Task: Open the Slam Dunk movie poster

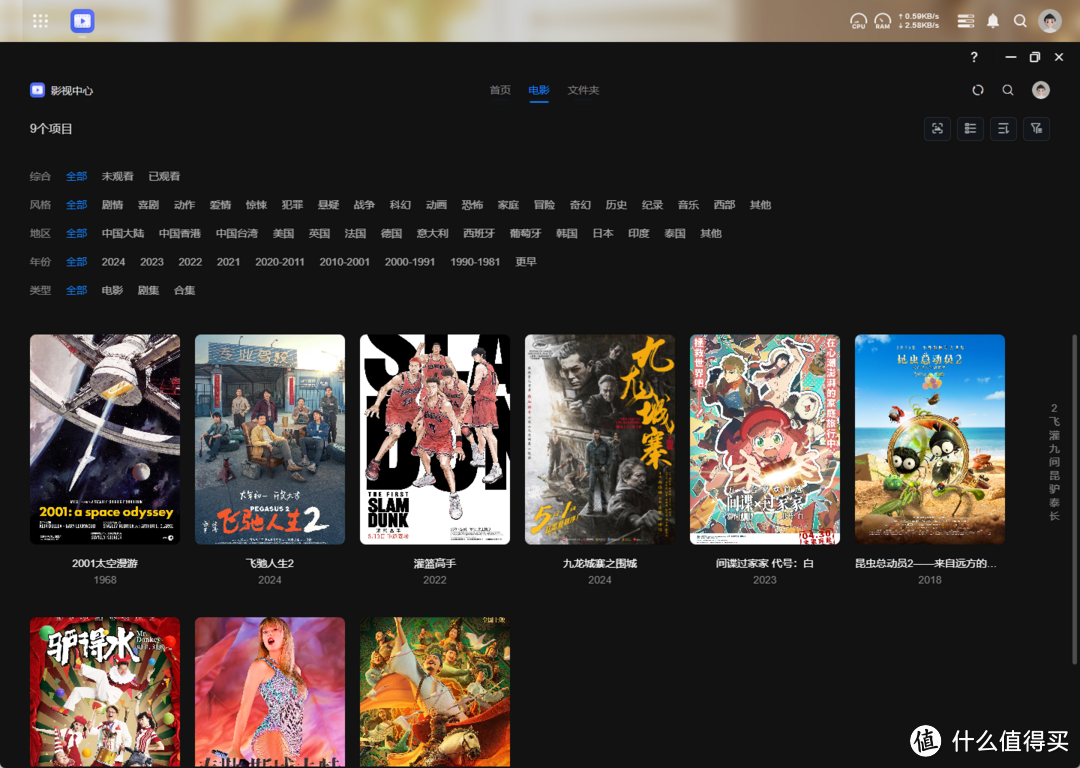Action: (x=435, y=439)
